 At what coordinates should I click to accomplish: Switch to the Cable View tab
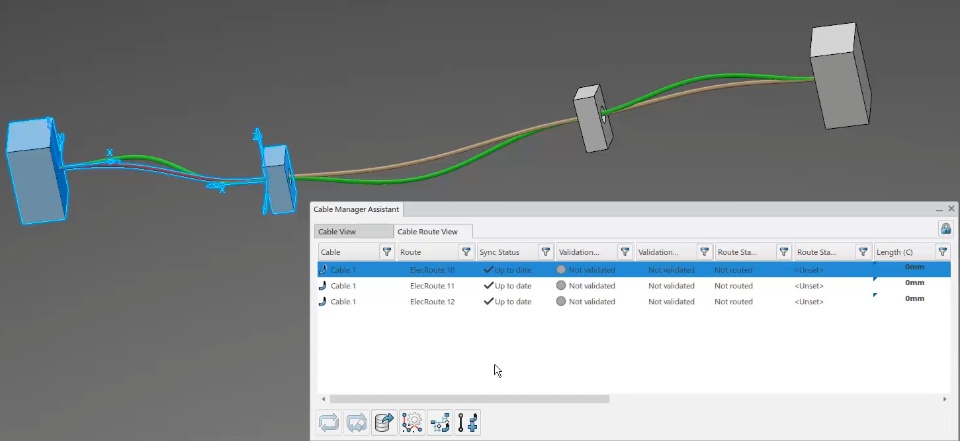click(x=354, y=232)
